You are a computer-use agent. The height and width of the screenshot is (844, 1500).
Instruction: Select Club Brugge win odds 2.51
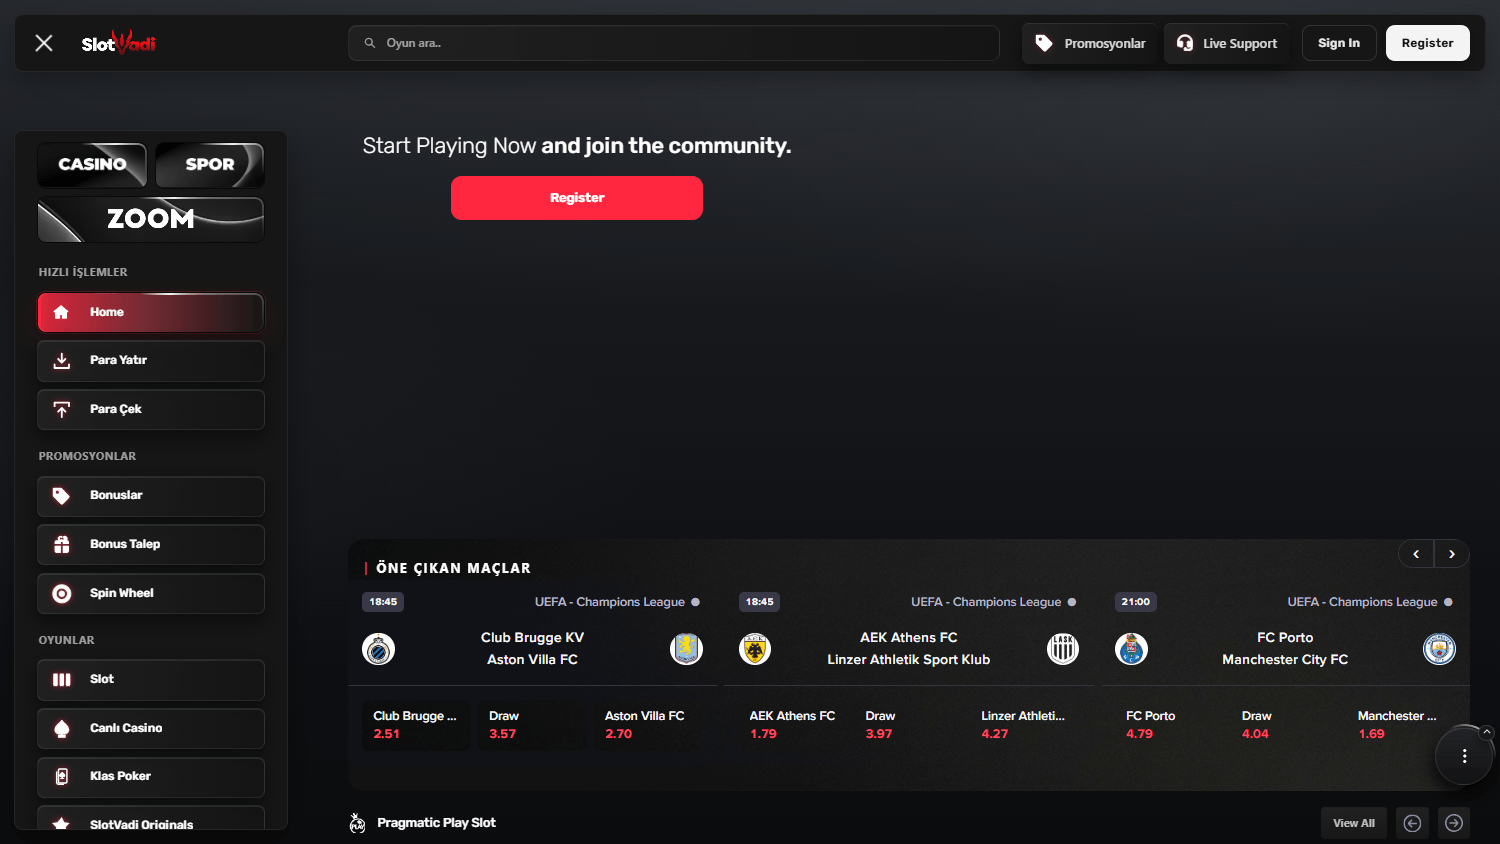[416, 725]
